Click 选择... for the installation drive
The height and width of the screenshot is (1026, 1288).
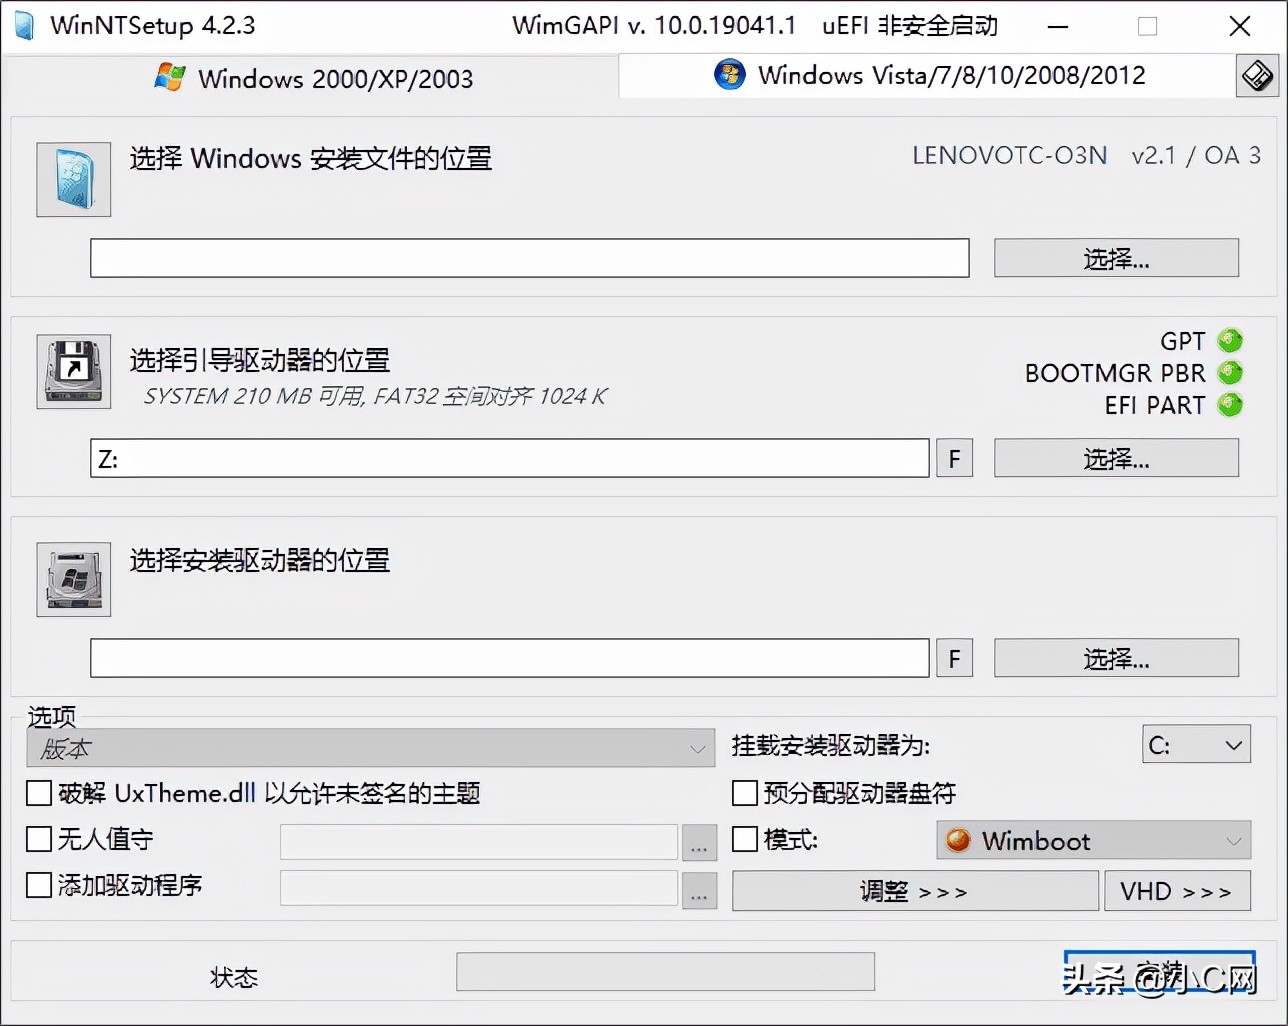pyautogui.click(x=1116, y=658)
